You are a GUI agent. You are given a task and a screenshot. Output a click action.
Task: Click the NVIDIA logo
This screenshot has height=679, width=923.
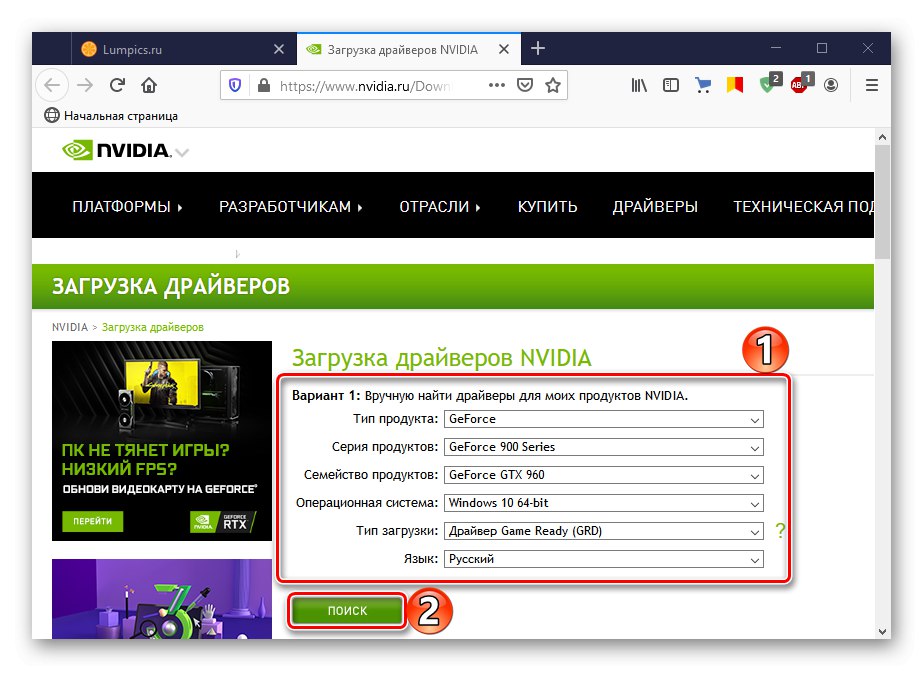[117, 150]
